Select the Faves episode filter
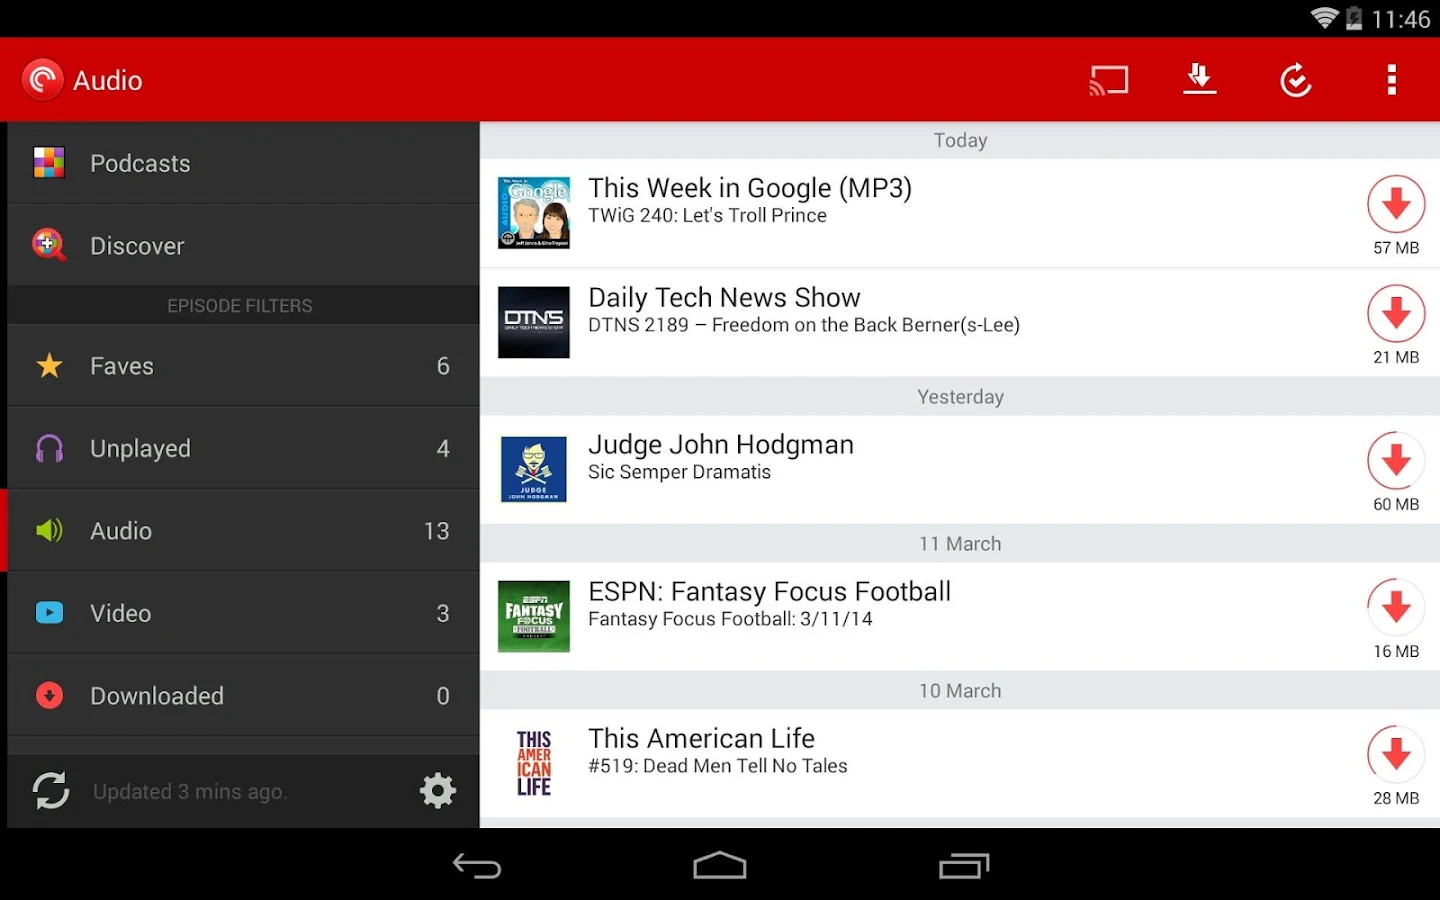This screenshot has width=1440, height=900. point(243,366)
